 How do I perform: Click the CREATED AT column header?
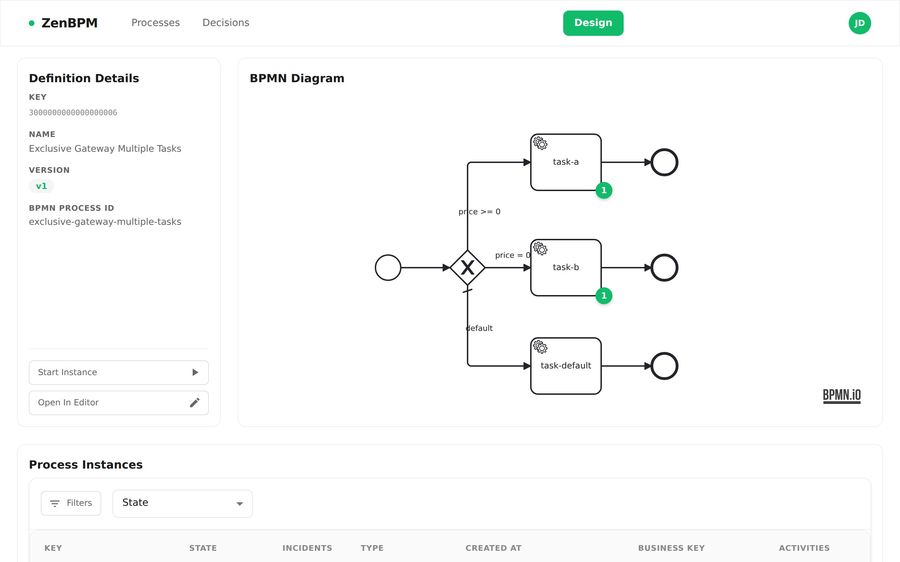pos(494,548)
